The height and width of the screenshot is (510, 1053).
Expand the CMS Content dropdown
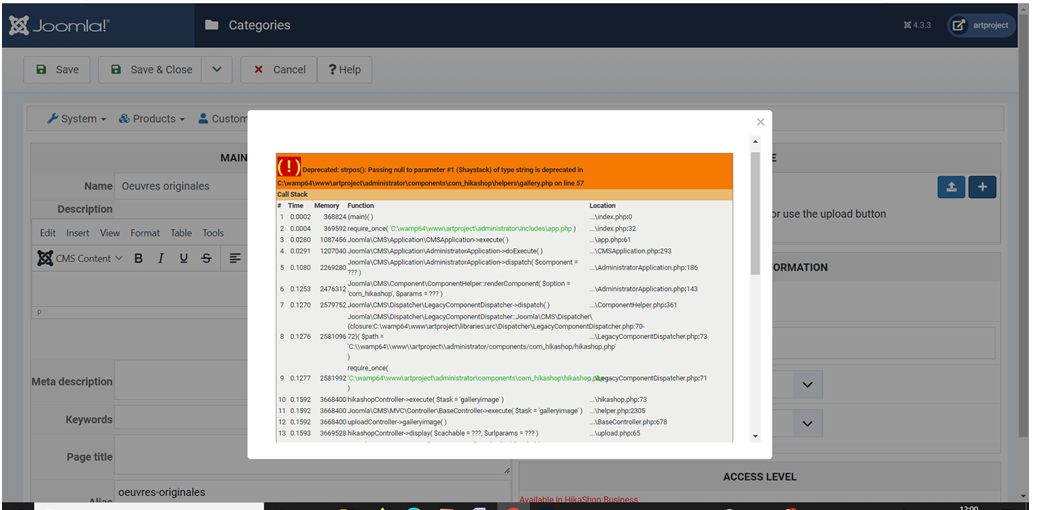80,258
